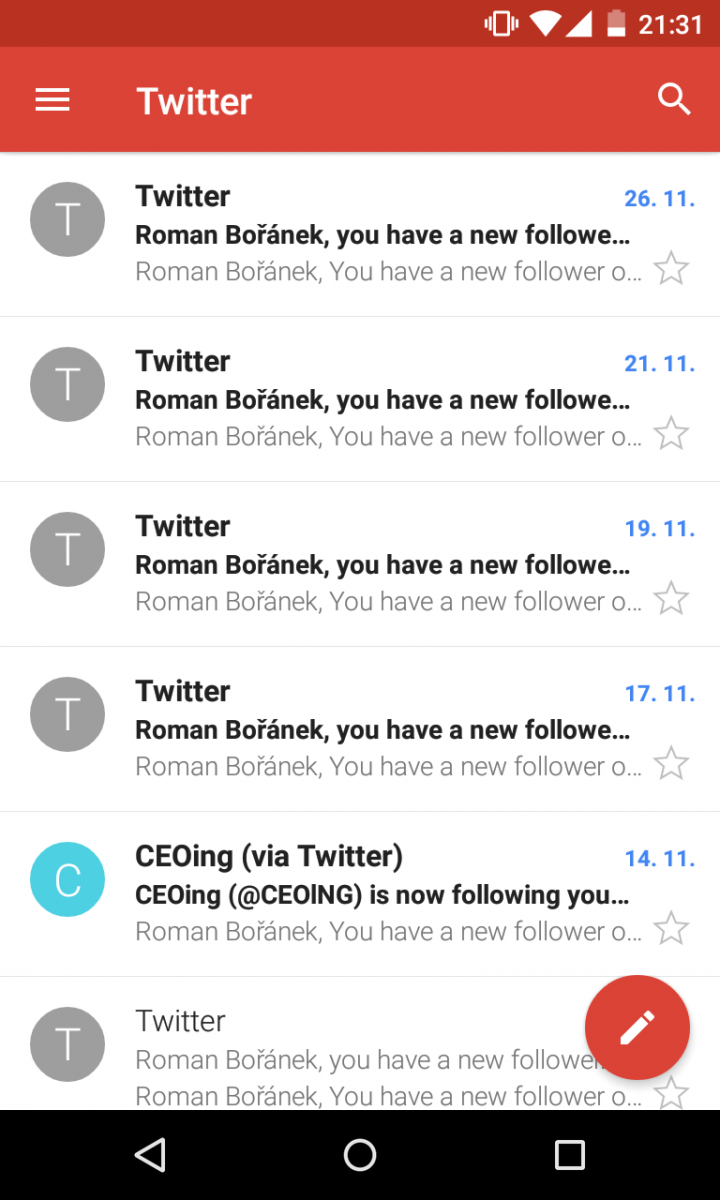
Task: Open the hamburger navigation menu
Action: click(x=52, y=100)
